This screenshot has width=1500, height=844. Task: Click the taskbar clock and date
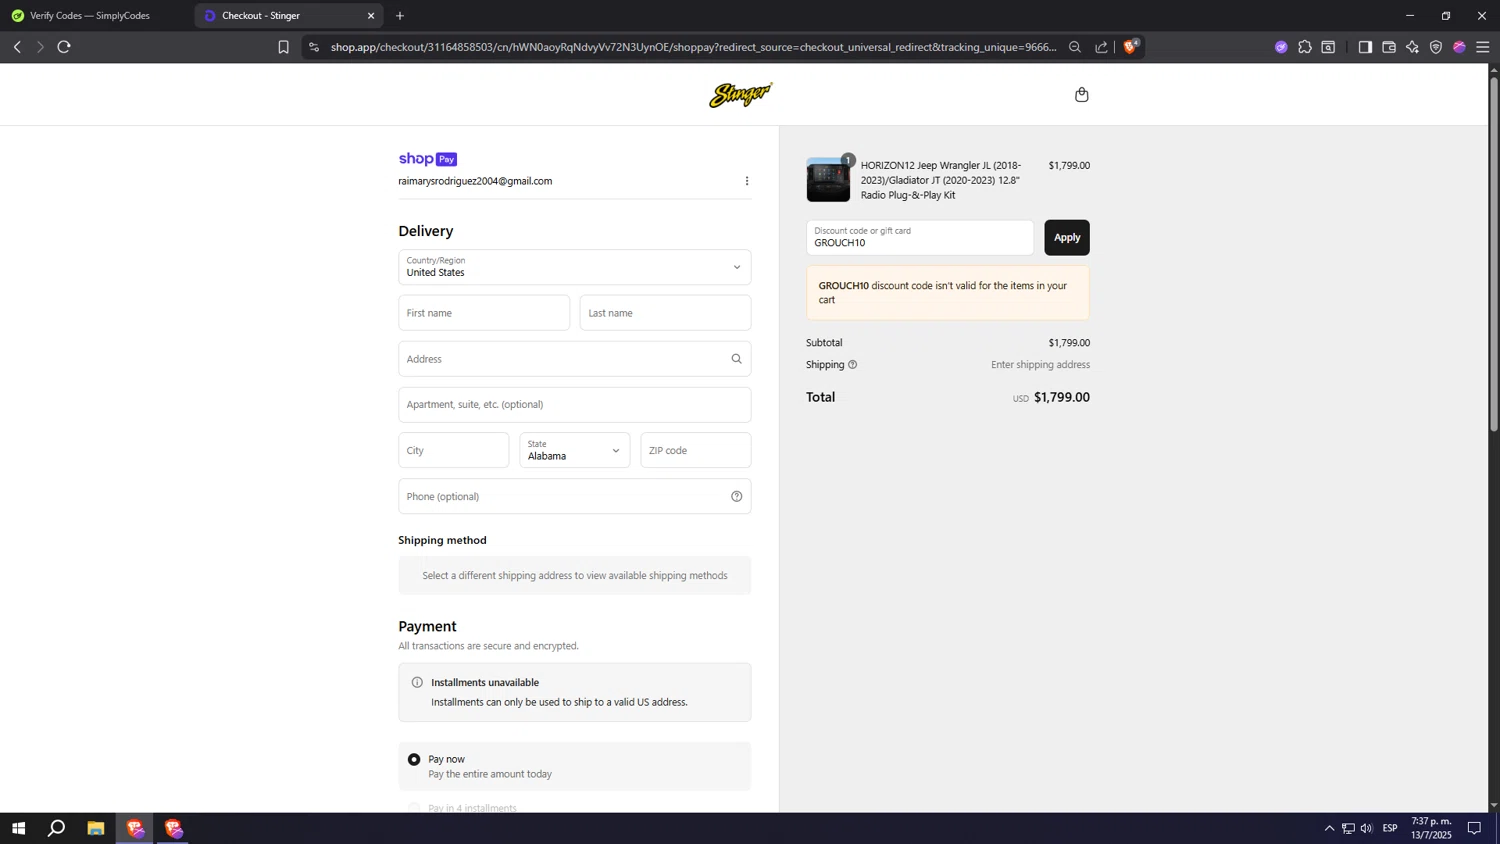pyautogui.click(x=1431, y=828)
